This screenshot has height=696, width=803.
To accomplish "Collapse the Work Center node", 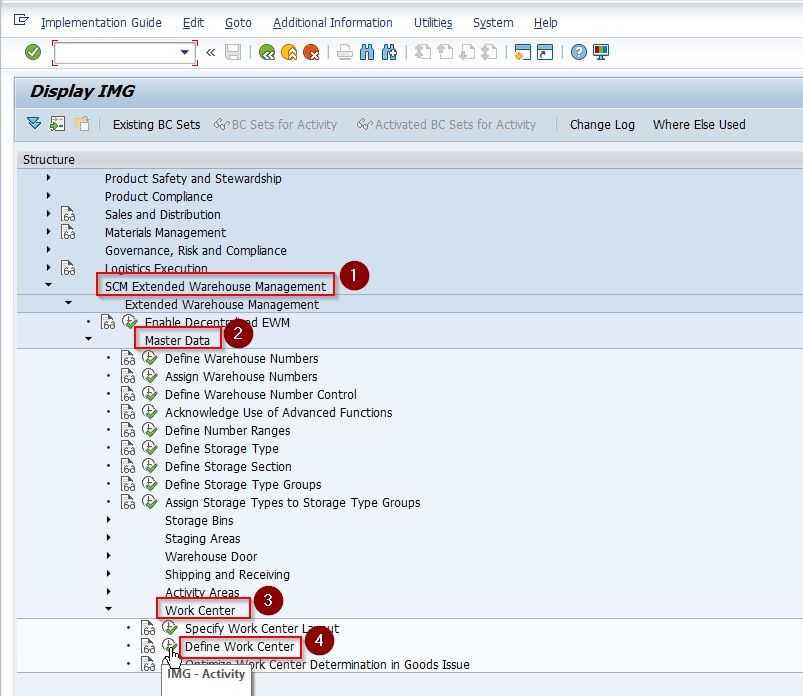I will tap(108, 609).
